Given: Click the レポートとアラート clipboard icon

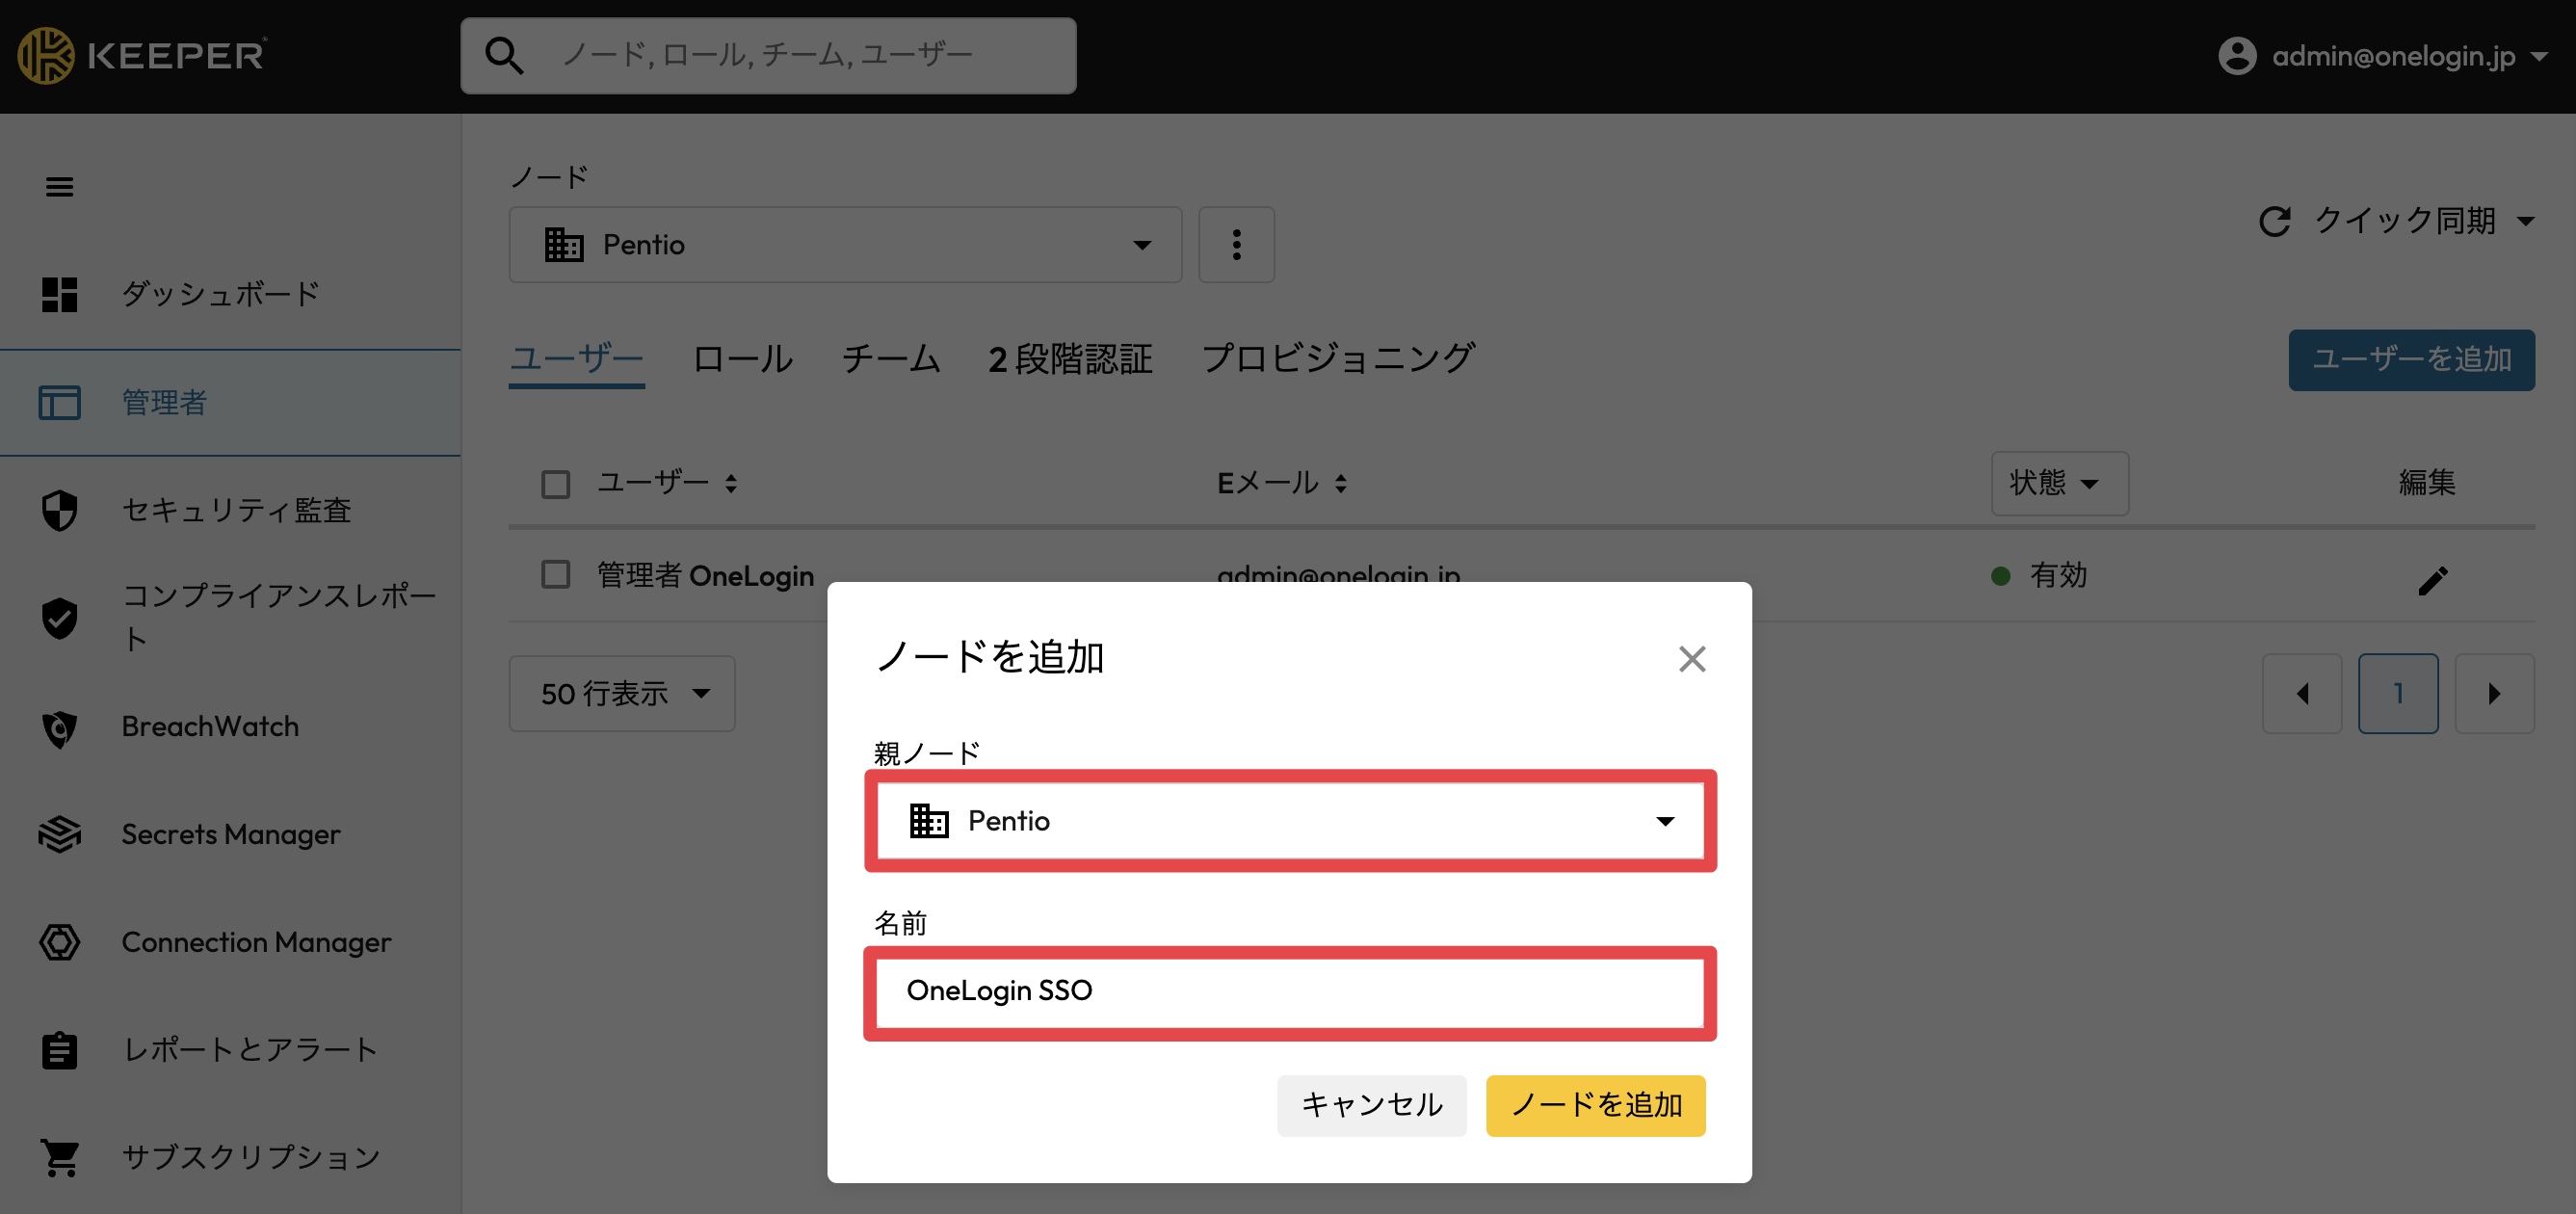Looking at the screenshot, I should coord(59,1050).
